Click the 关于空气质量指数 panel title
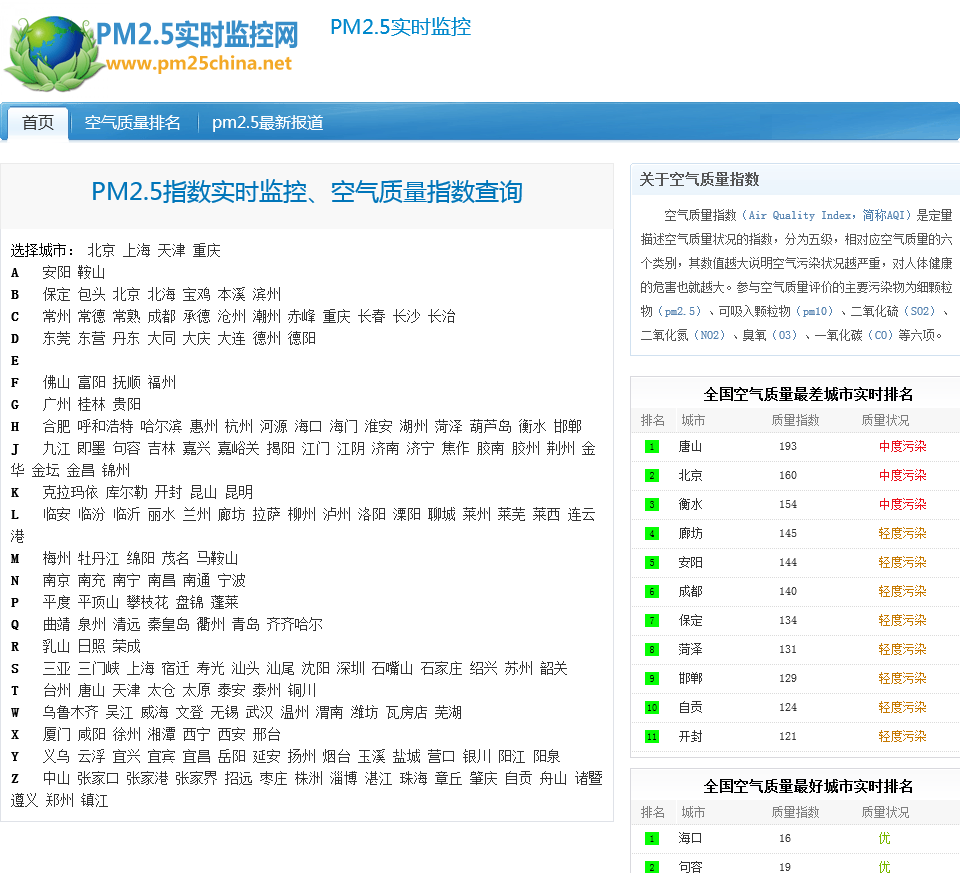 click(699, 180)
